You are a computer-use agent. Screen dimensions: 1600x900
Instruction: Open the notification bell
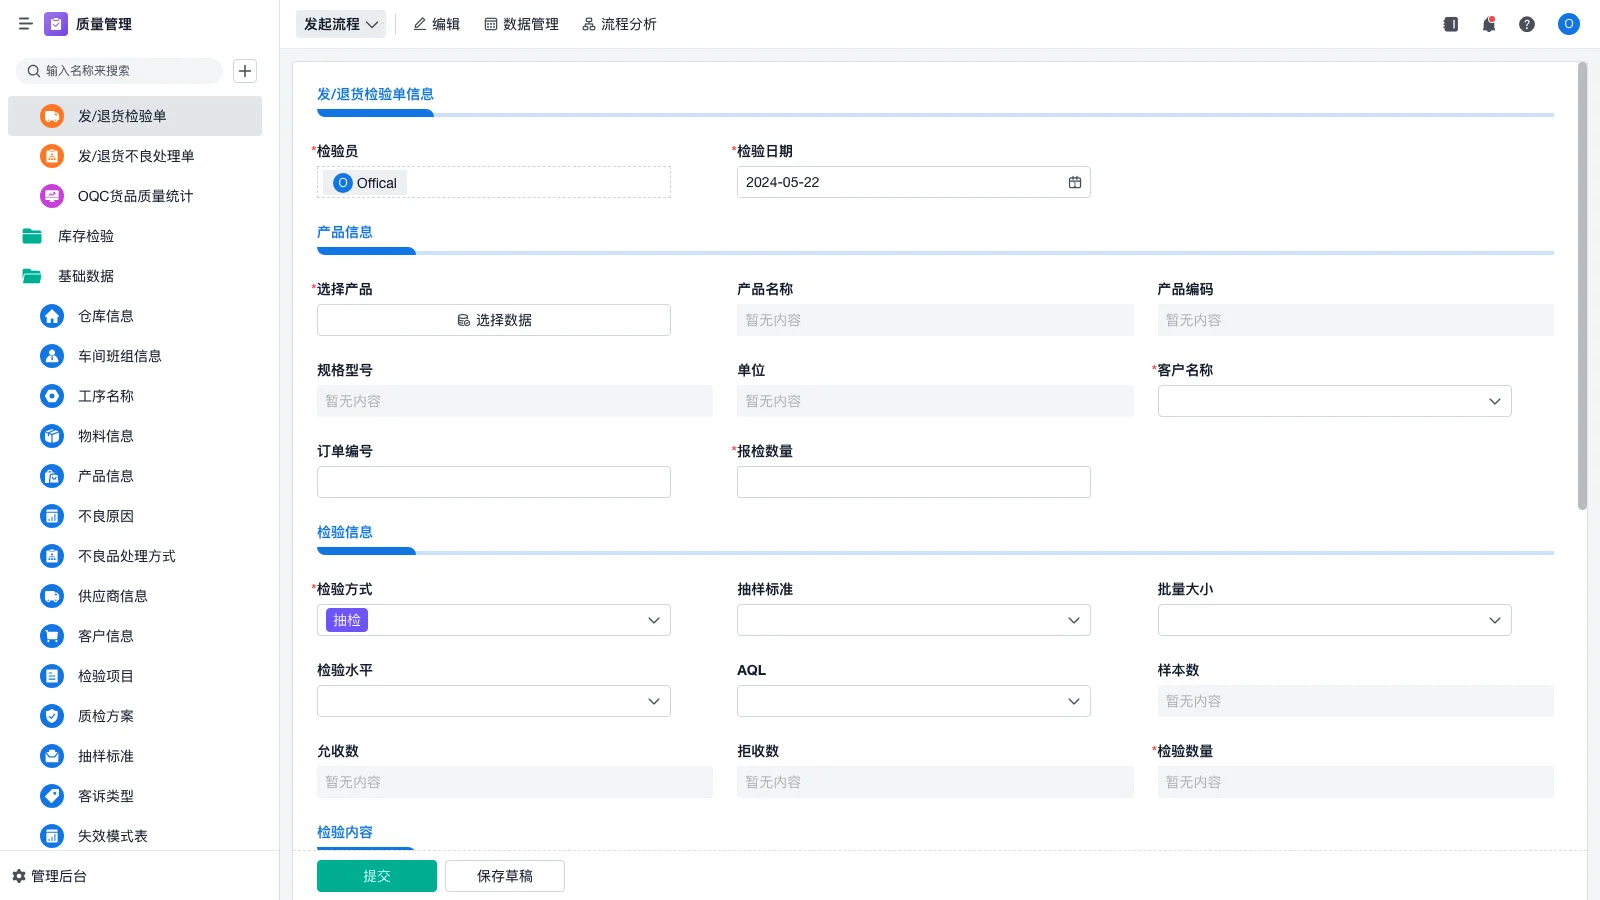[x=1488, y=24]
